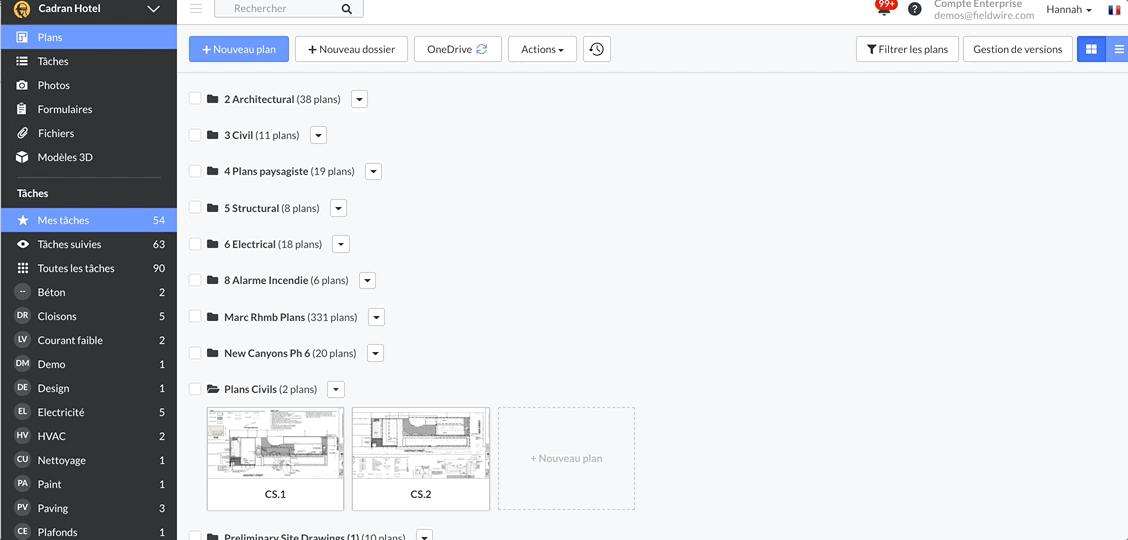1128x540 pixels.
Task: Open Cadran Hotel project switcher
Action: 88,9
